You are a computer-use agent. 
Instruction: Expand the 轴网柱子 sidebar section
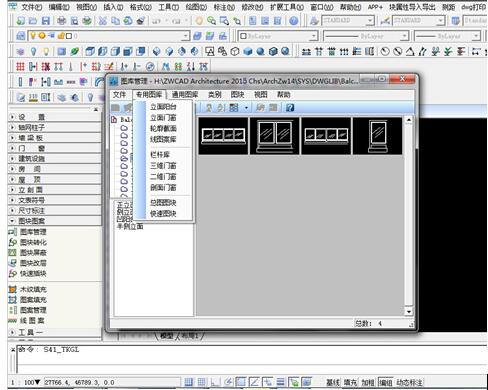click(x=55, y=127)
